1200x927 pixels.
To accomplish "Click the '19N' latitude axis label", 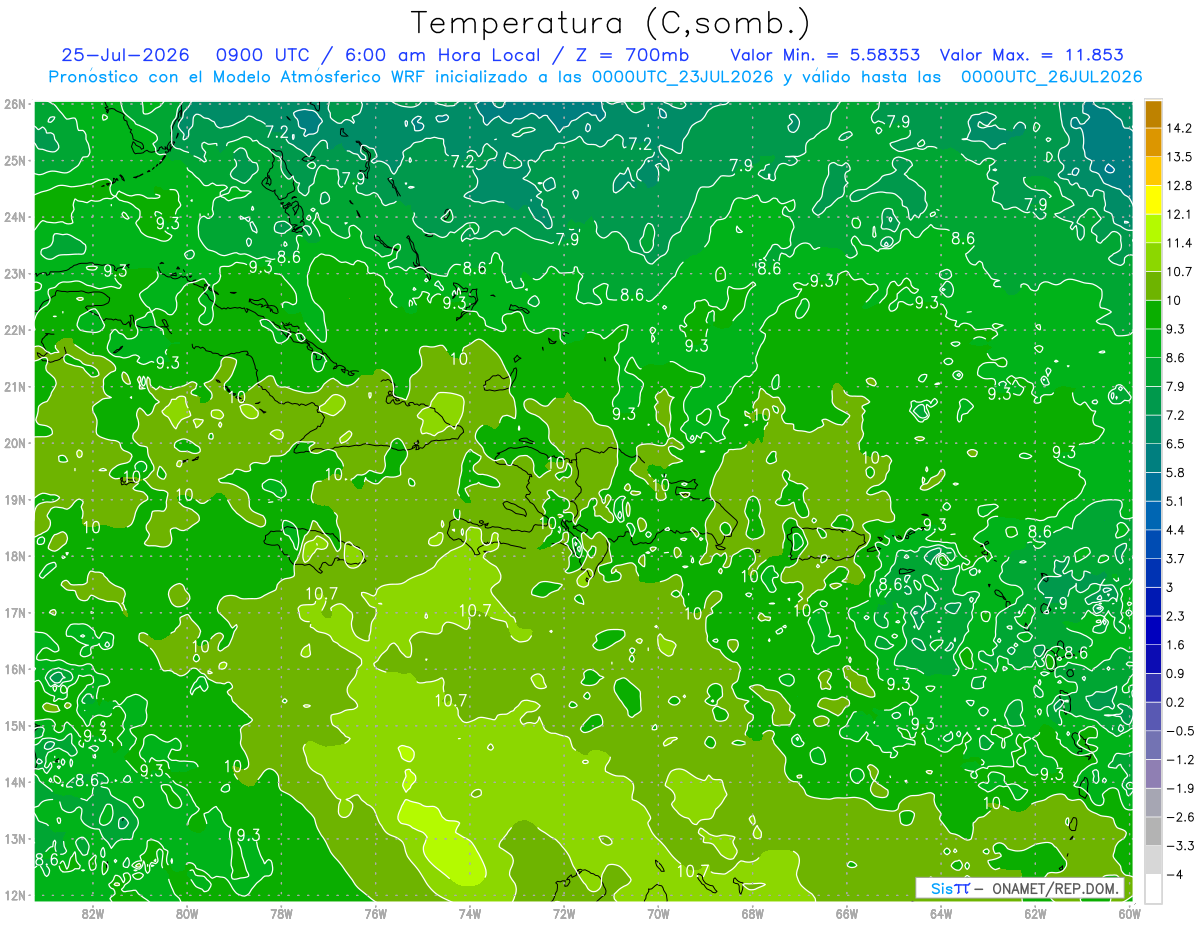I will 15,499.
